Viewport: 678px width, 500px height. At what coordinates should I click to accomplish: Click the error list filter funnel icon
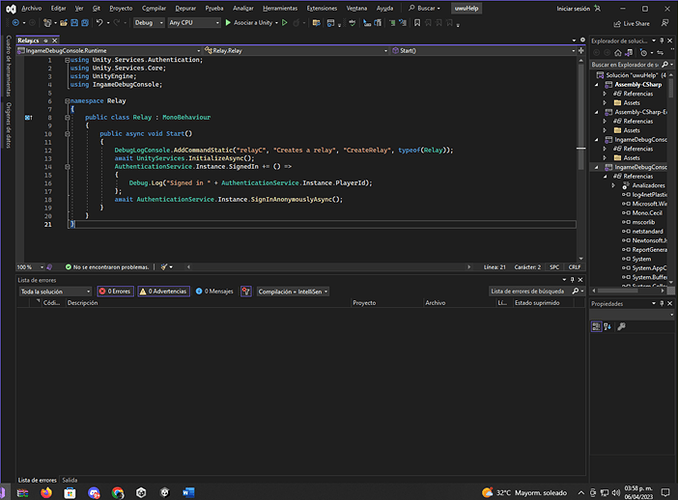[x=246, y=292]
